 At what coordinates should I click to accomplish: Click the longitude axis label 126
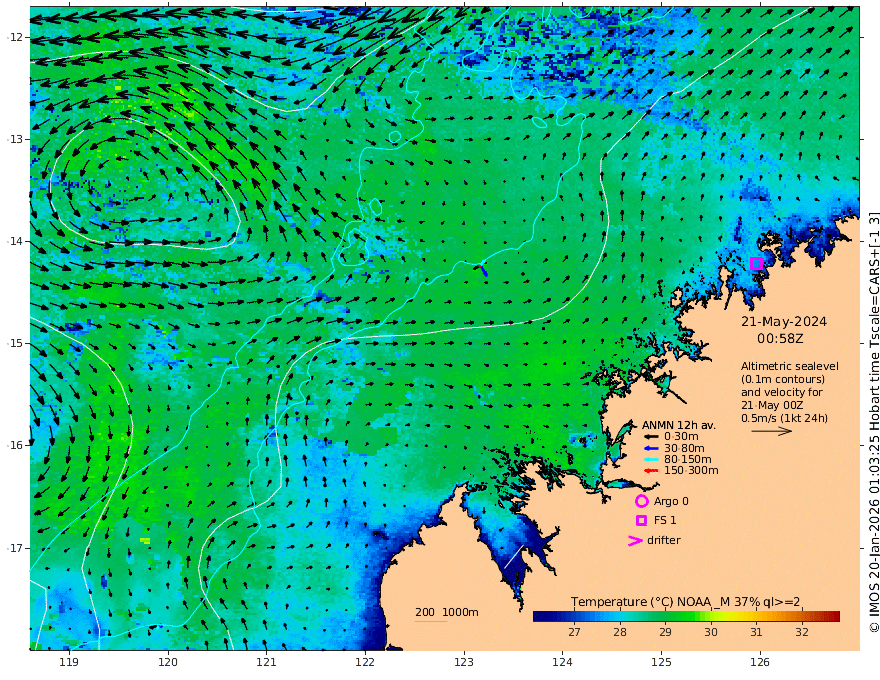(760, 663)
